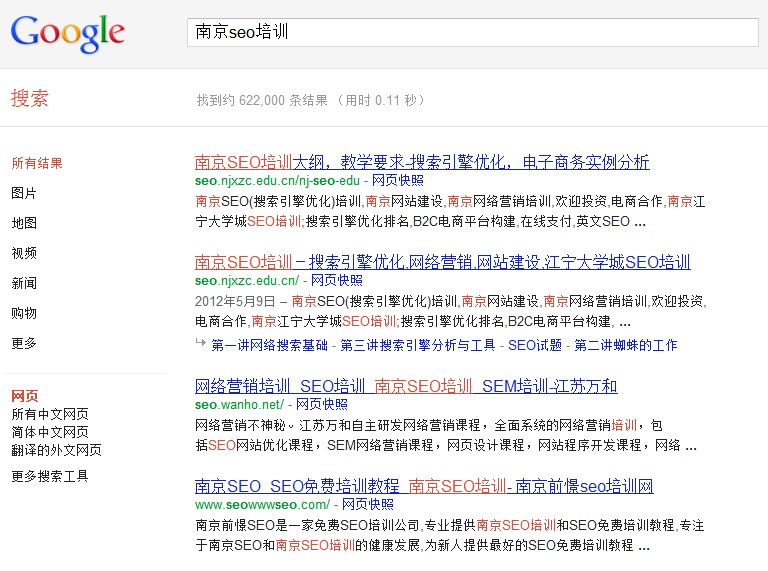Click the 搜索 heading label
768x571 pixels.
pos(29,98)
